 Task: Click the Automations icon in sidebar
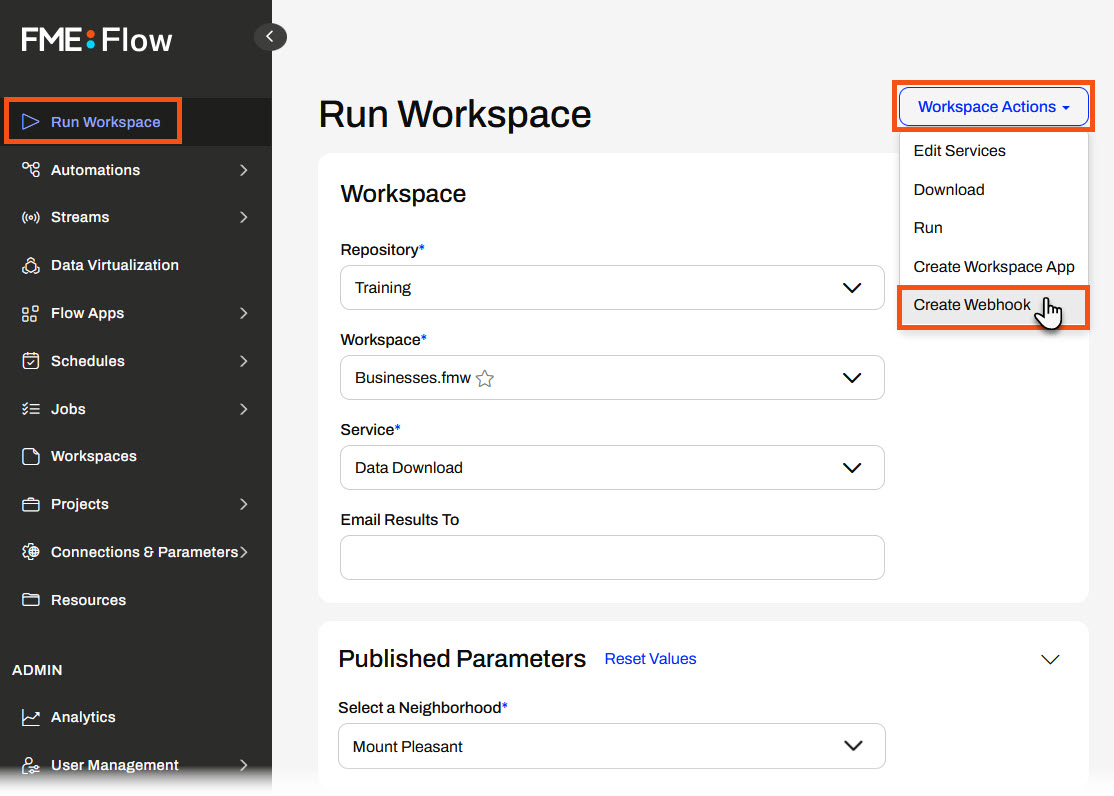(31, 170)
